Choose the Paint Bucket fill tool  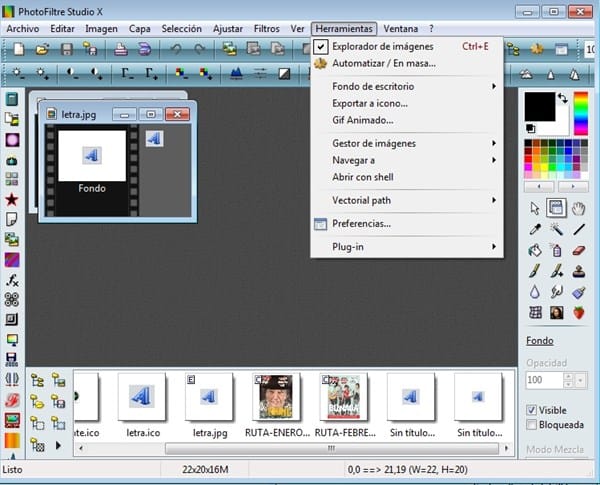535,250
